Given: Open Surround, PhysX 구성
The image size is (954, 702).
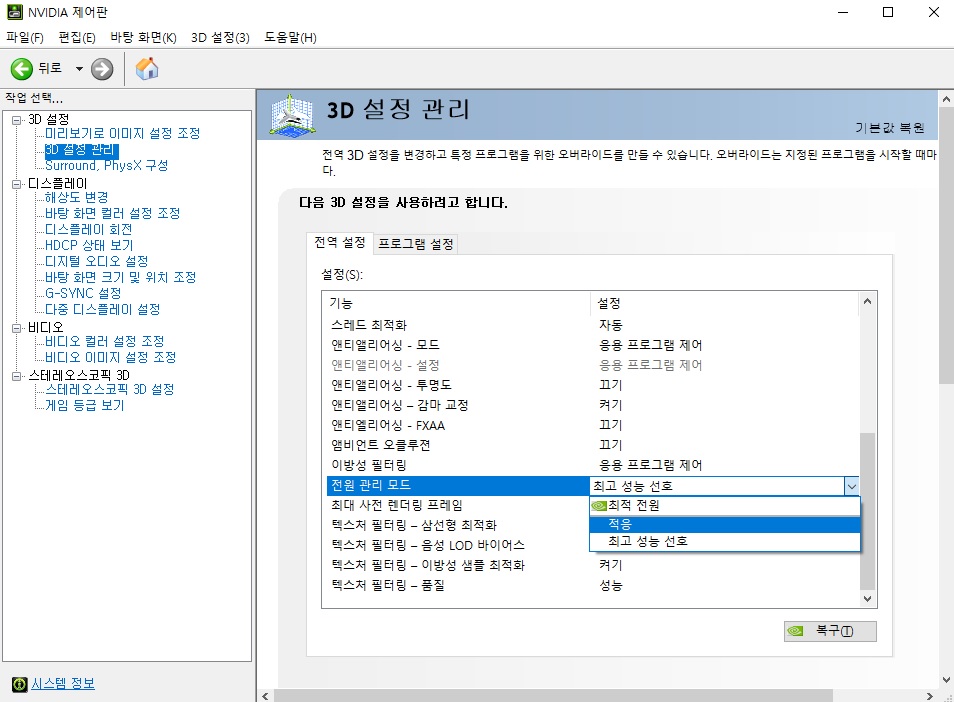Looking at the screenshot, I should (106, 165).
